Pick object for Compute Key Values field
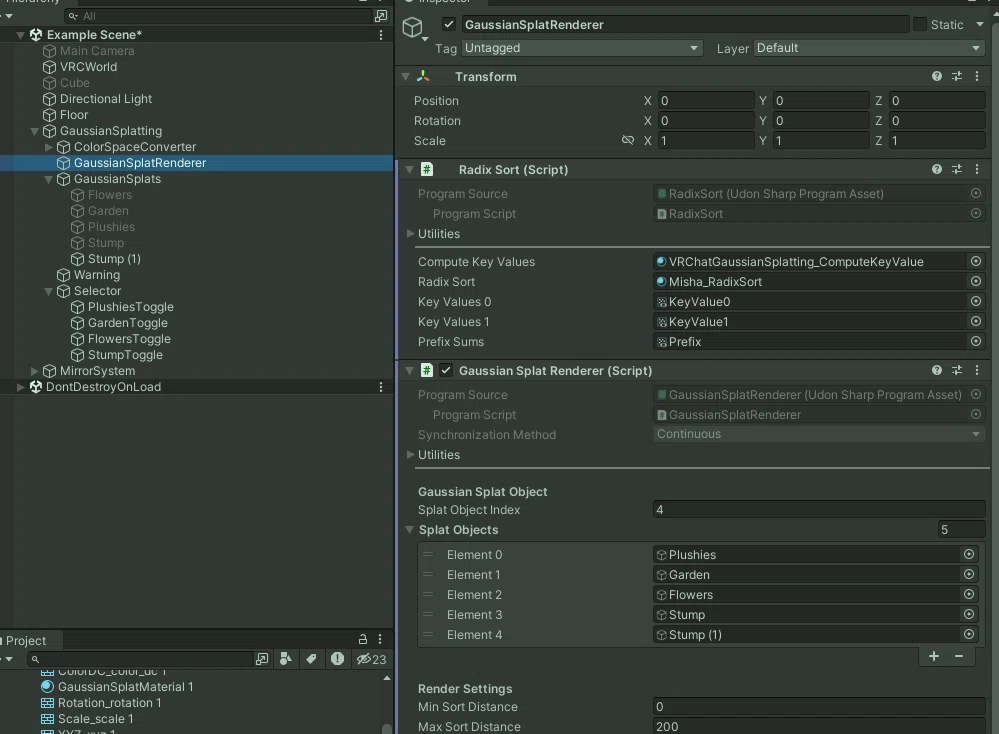Viewport: 999px width, 734px height. [x=975, y=261]
